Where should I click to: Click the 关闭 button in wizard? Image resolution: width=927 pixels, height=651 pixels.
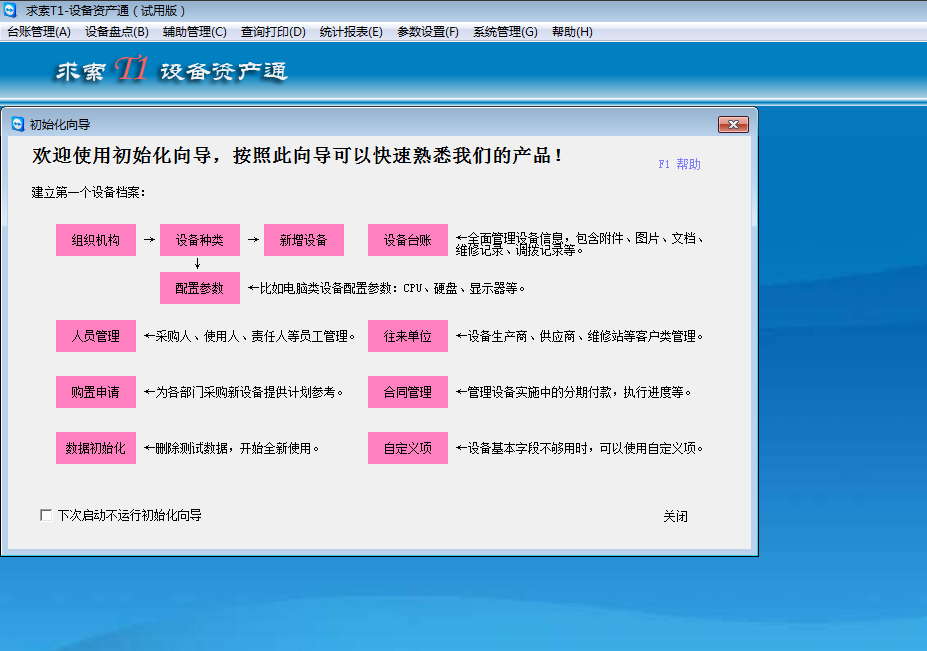click(x=675, y=516)
